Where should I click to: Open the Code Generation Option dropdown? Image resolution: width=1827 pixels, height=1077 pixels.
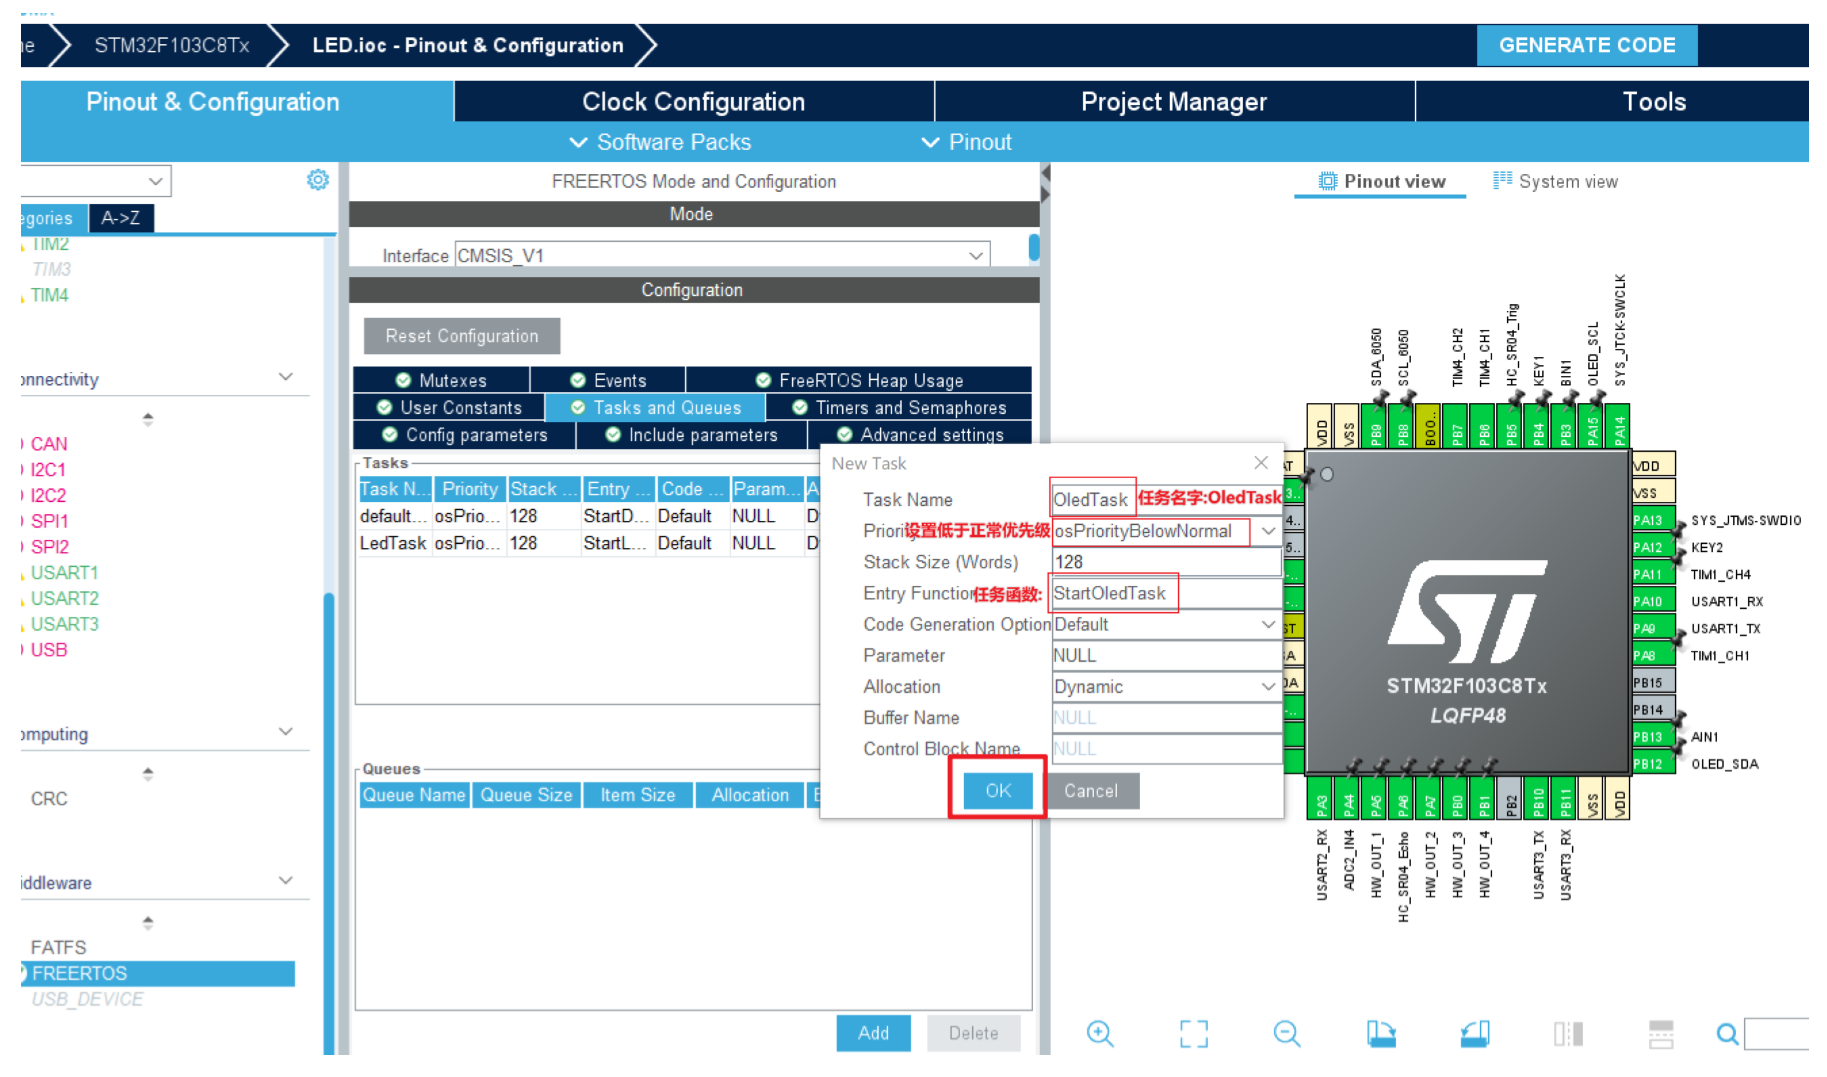(x=1166, y=624)
